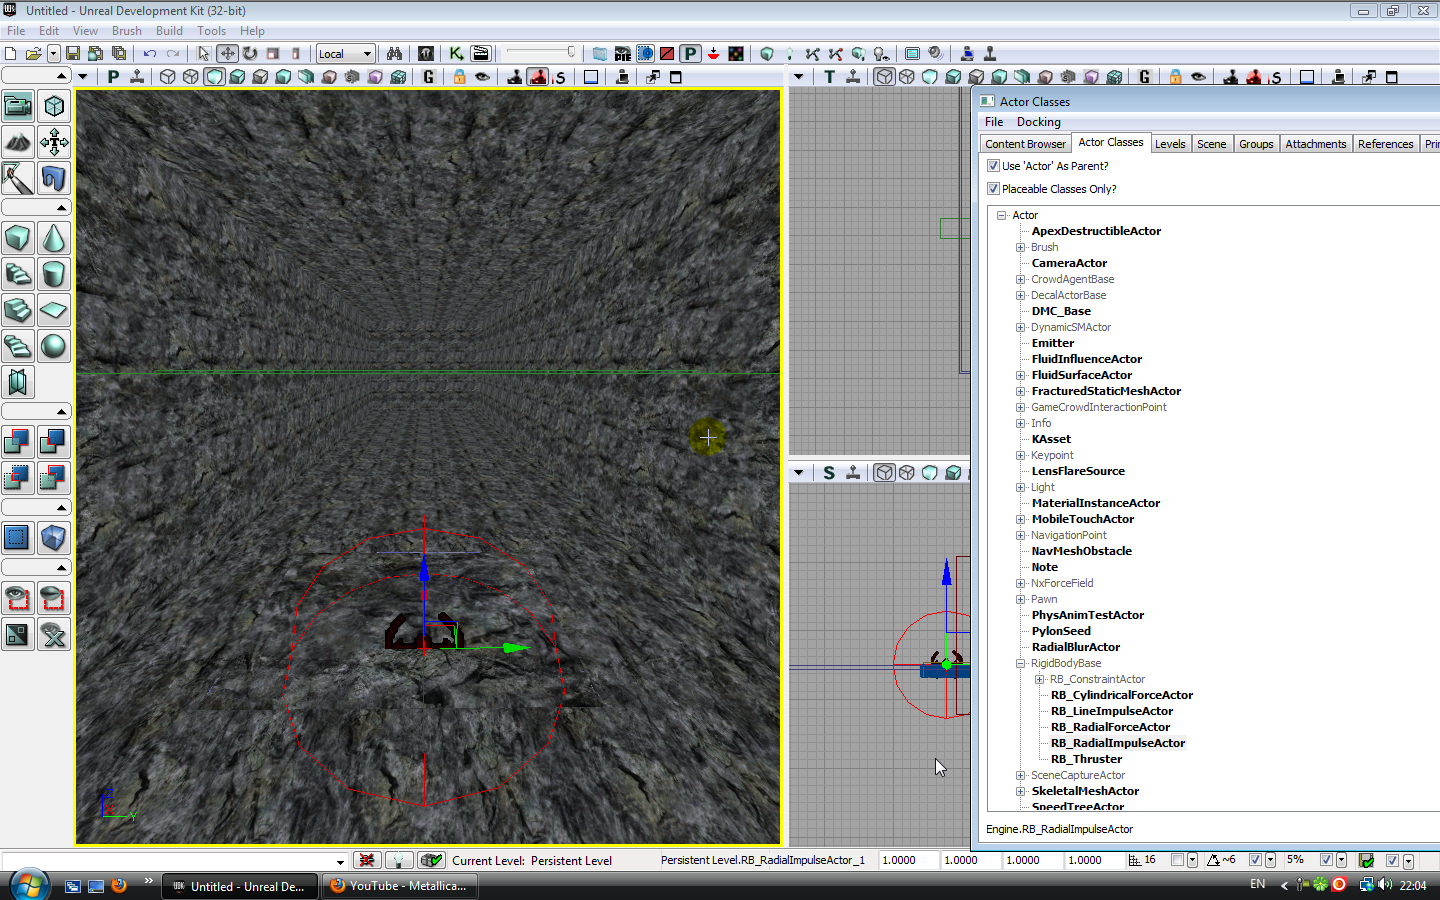
Task: Open the Local coordinate system dropdown
Action: pyautogui.click(x=346, y=54)
